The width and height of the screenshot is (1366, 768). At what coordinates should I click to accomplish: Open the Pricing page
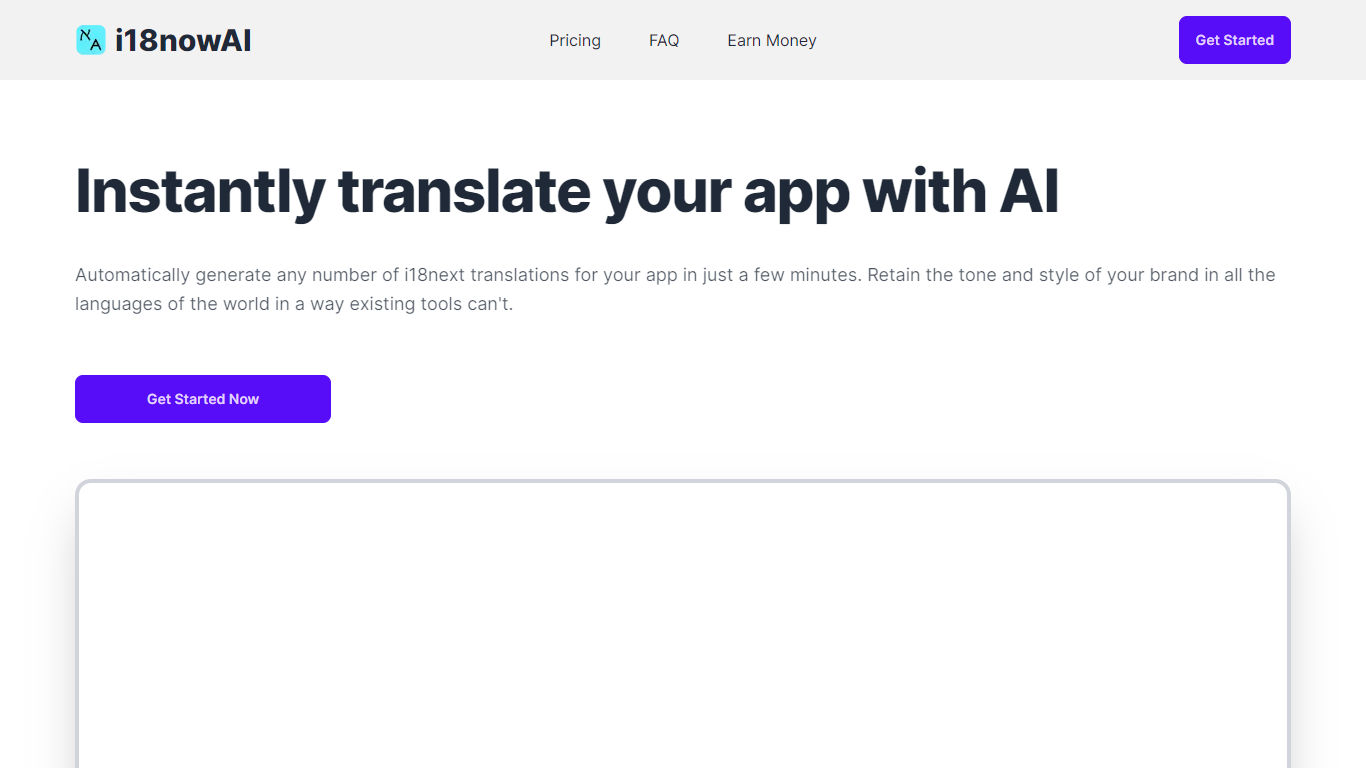[x=575, y=40]
